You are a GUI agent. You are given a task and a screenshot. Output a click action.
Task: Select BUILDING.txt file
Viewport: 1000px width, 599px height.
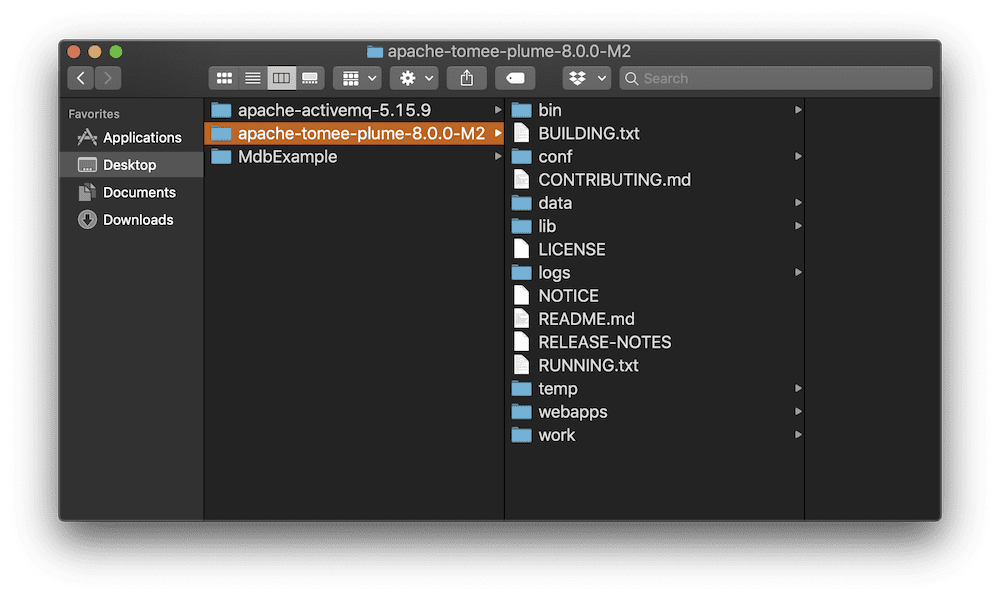click(654, 133)
